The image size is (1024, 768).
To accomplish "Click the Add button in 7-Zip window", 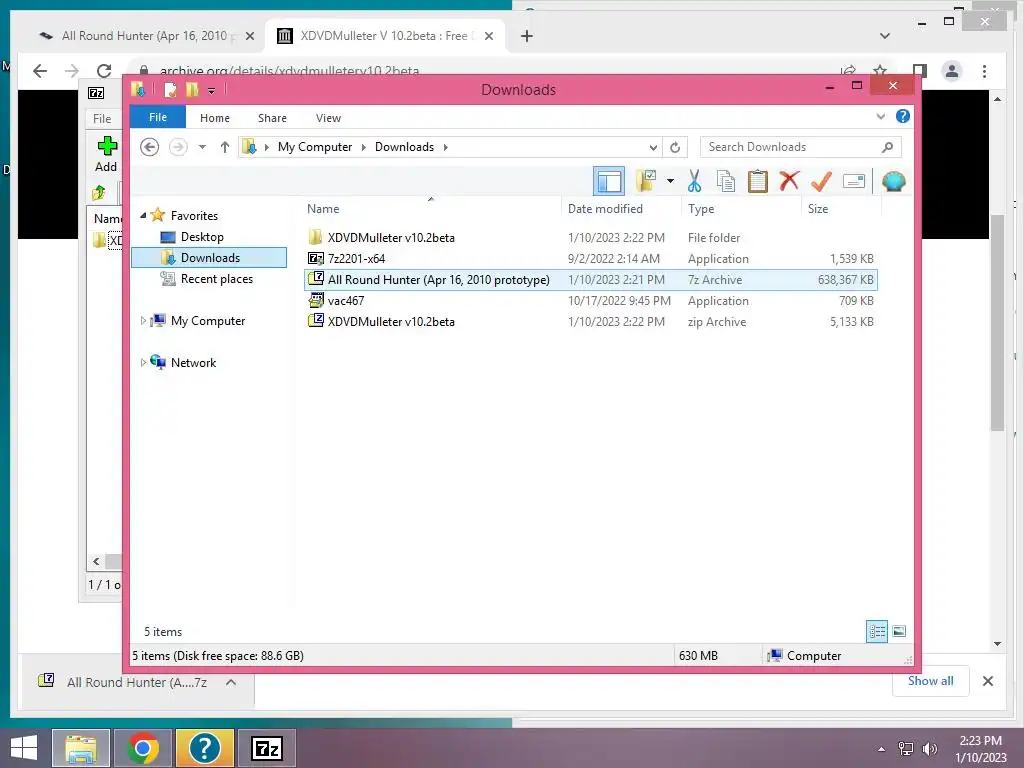I will [106, 154].
